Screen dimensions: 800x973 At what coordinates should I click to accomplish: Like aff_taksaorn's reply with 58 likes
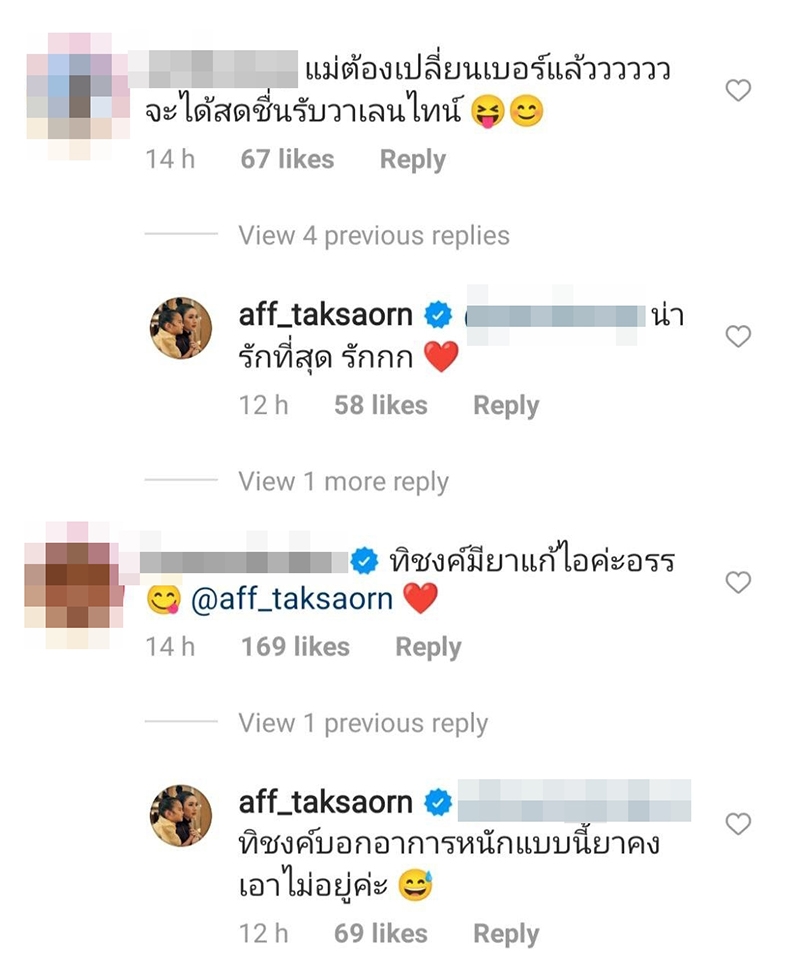point(738,336)
